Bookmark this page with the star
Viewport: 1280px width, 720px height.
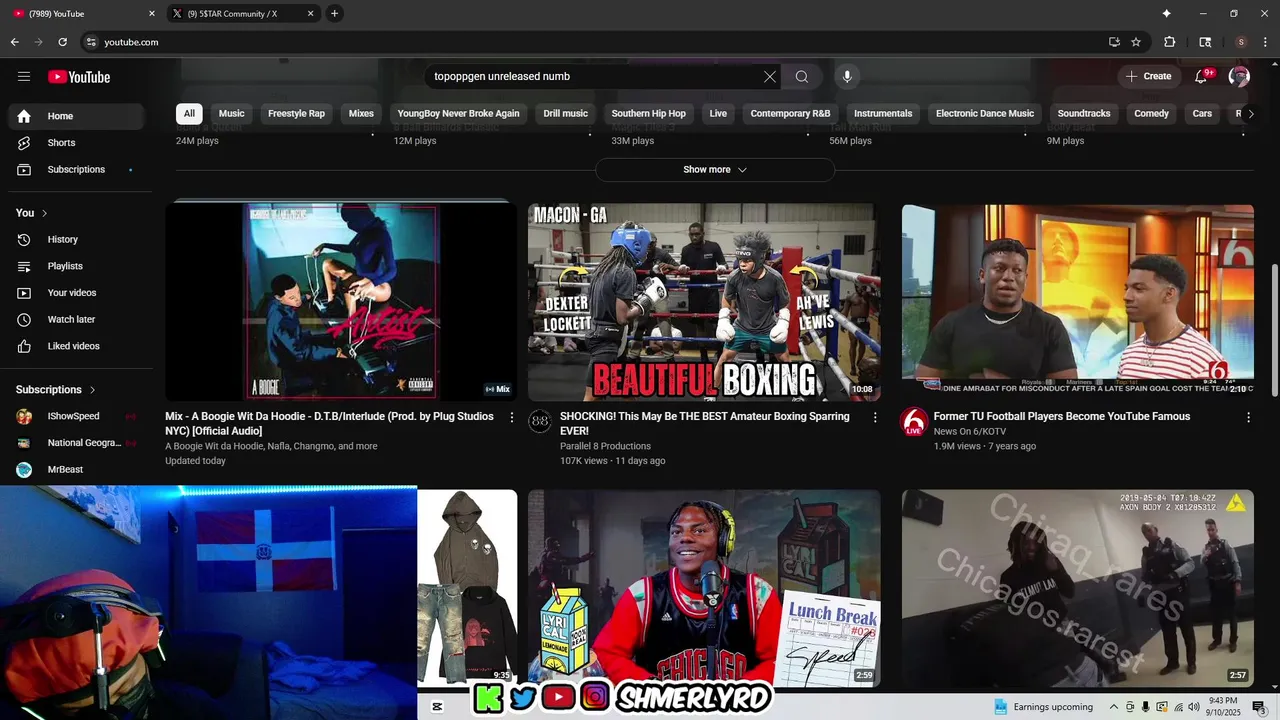[x=1136, y=42]
